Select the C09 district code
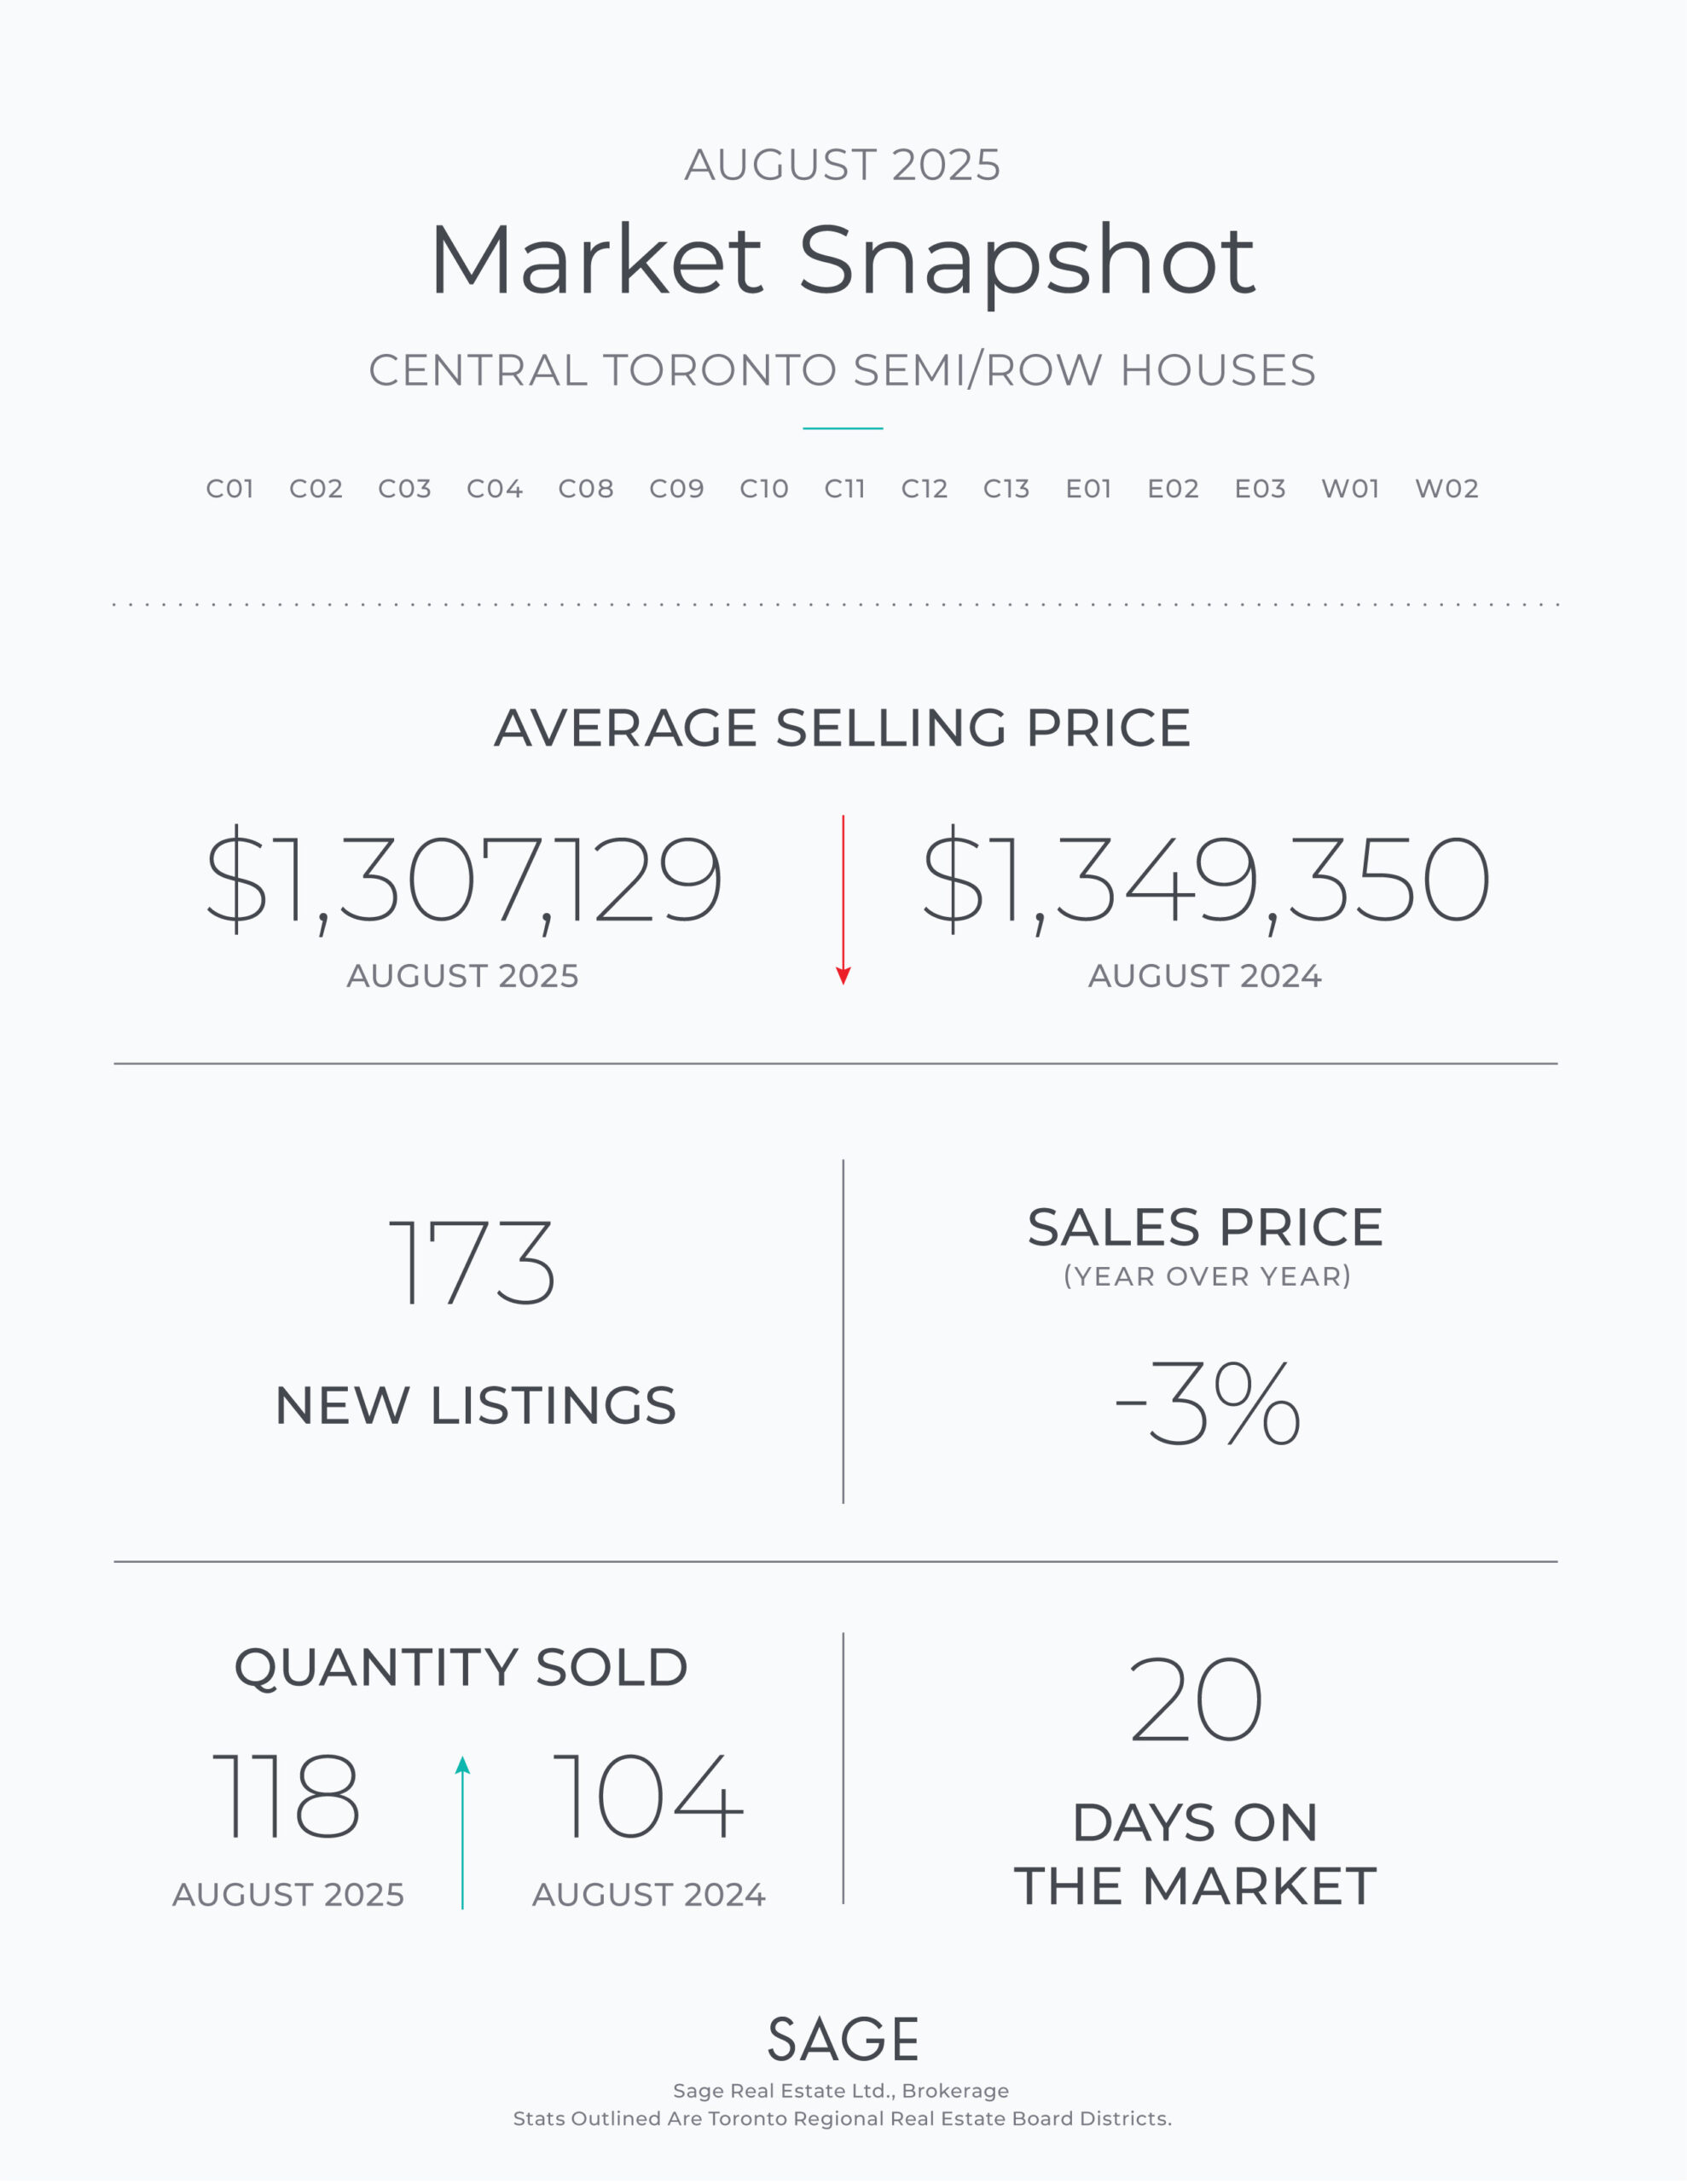Image resolution: width=1687 pixels, height=2184 pixels. click(x=677, y=489)
